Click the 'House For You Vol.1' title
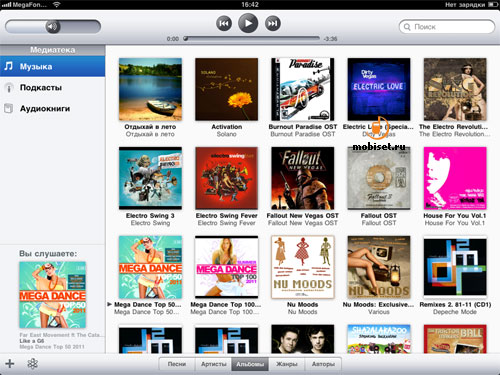 [x=455, y=216]
